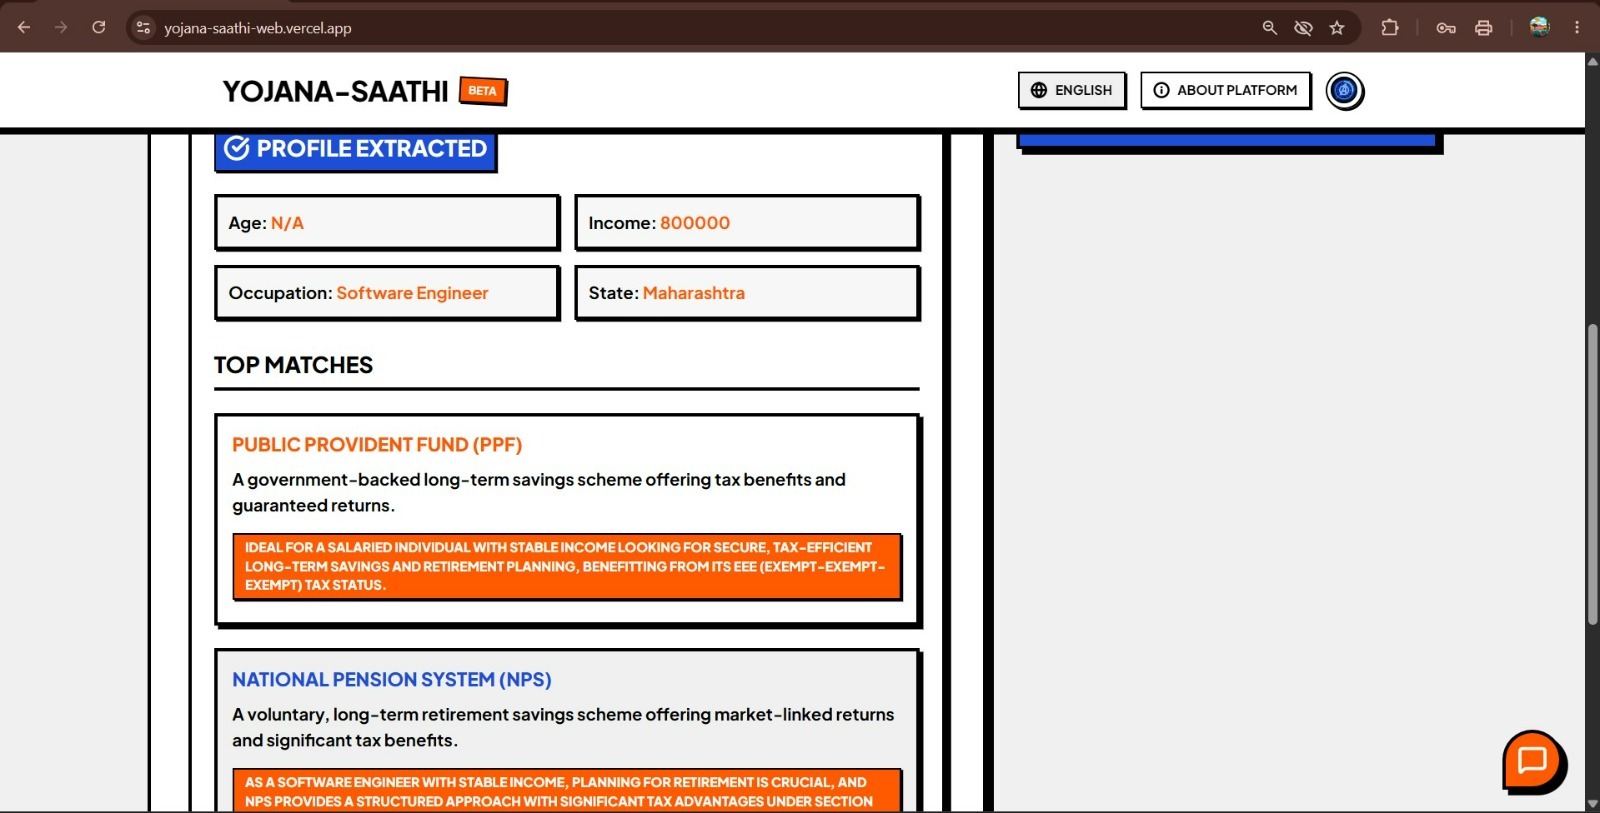Viewport: 1600px width, 813px height.
Task: Click the orange BETA badge
Action: pos(483,91)
